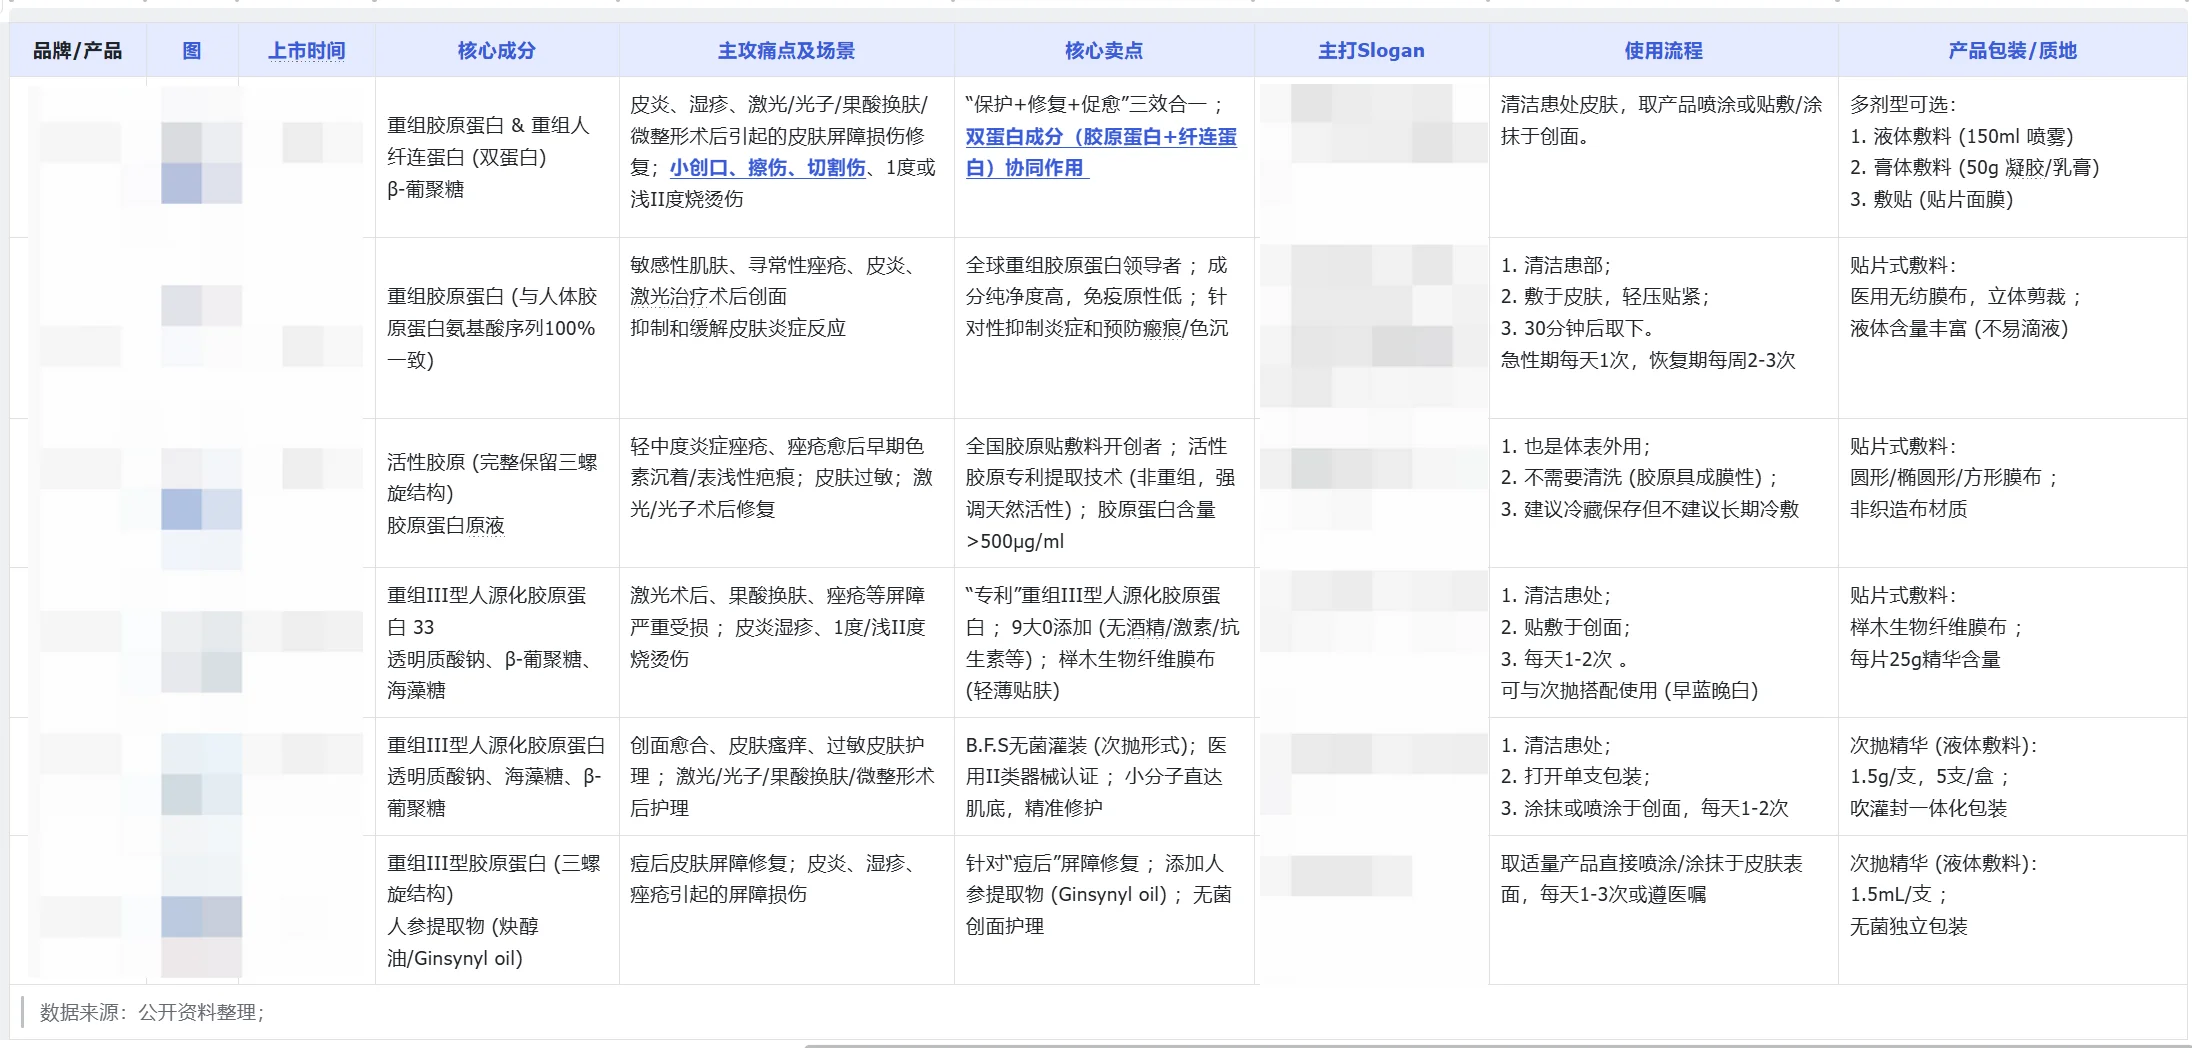Click the 全球重组胶原蛋白领导者 selling-point cell
The image size is (2192, 1048).
pyautogui.click(x=1104, y=328)
